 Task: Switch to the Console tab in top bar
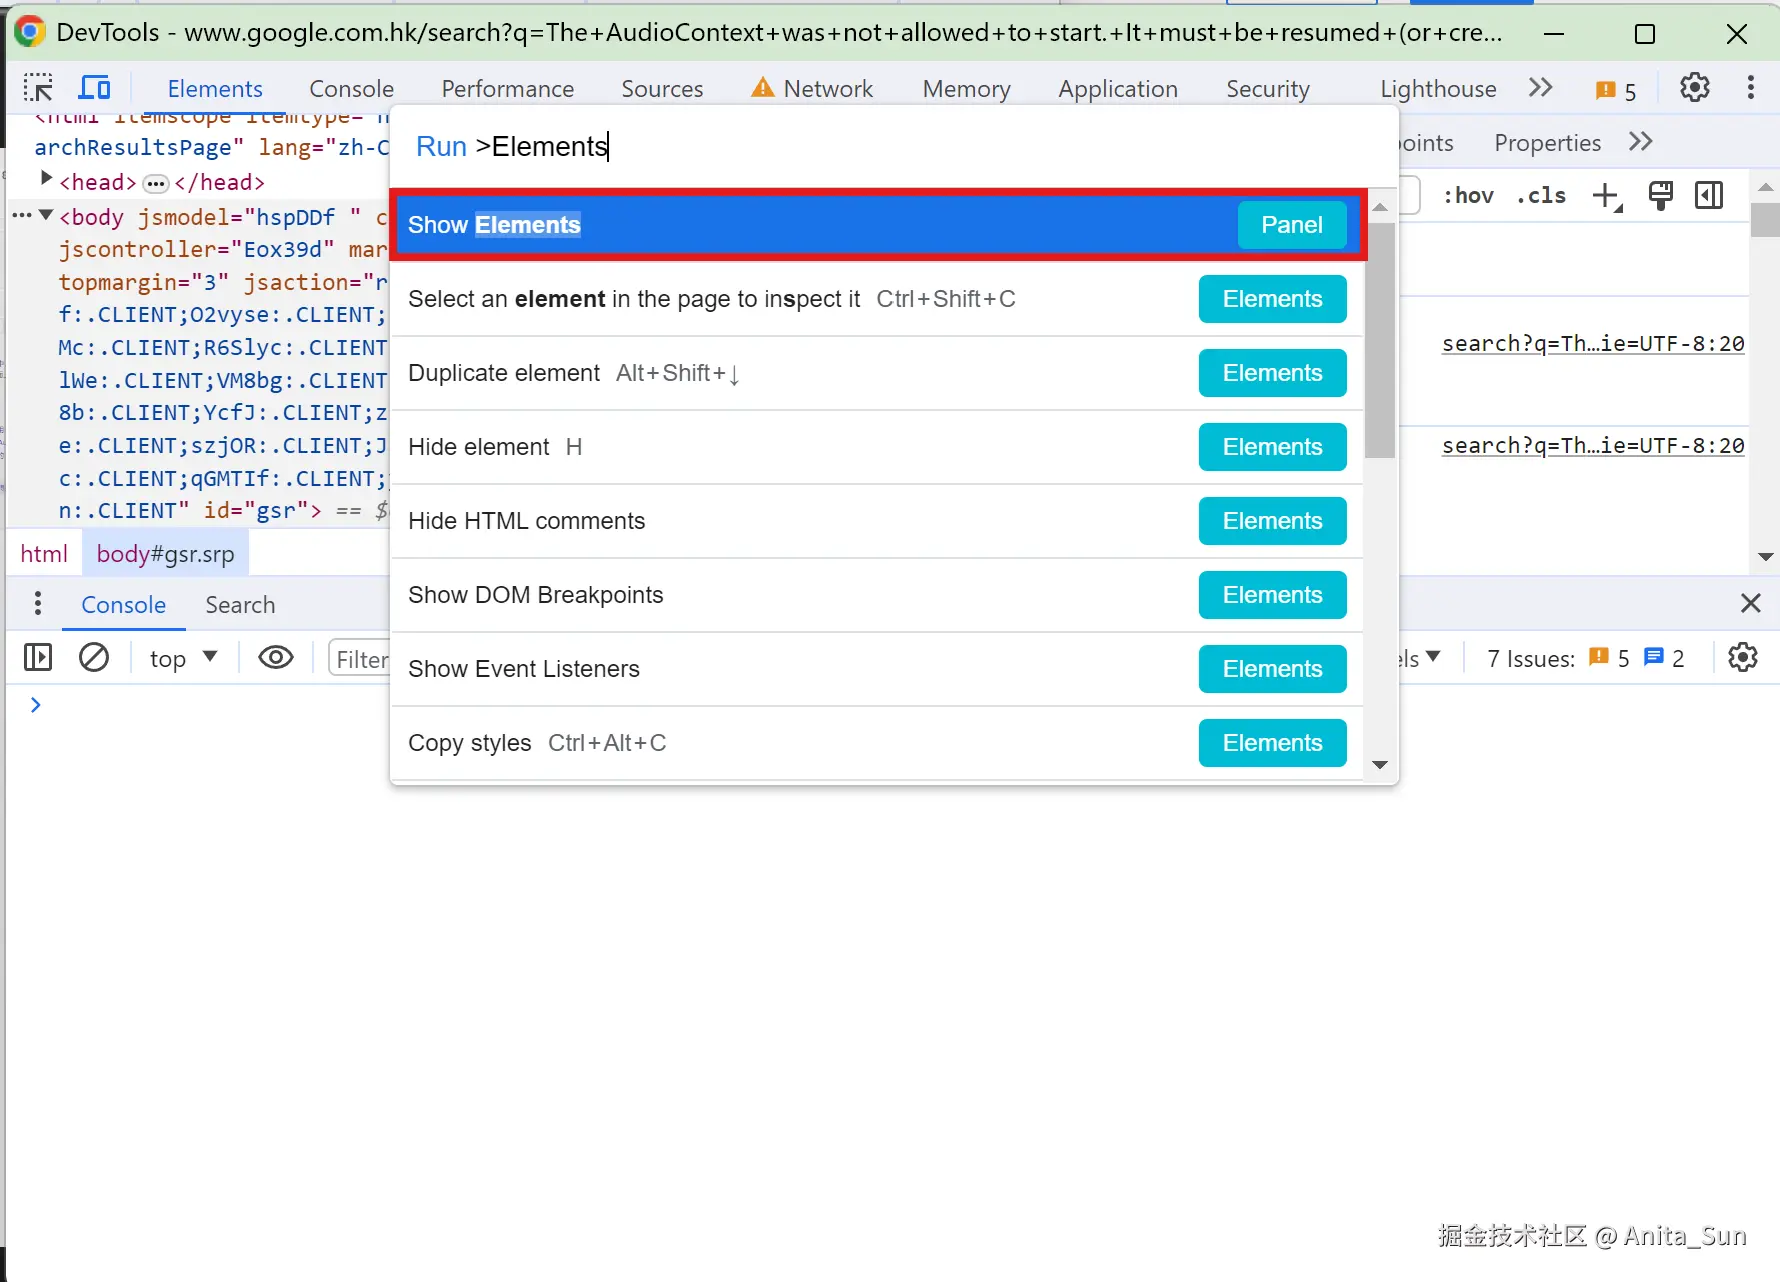[x=351, y=89]
